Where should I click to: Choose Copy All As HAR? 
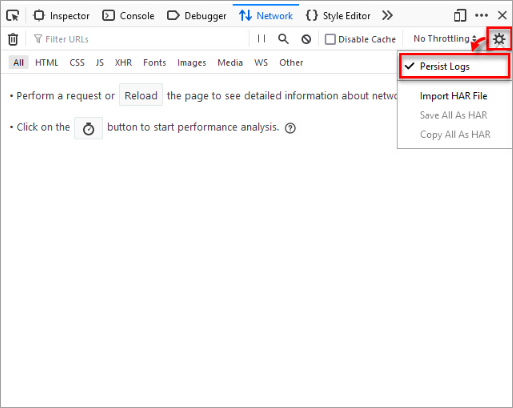click(455, 134)
